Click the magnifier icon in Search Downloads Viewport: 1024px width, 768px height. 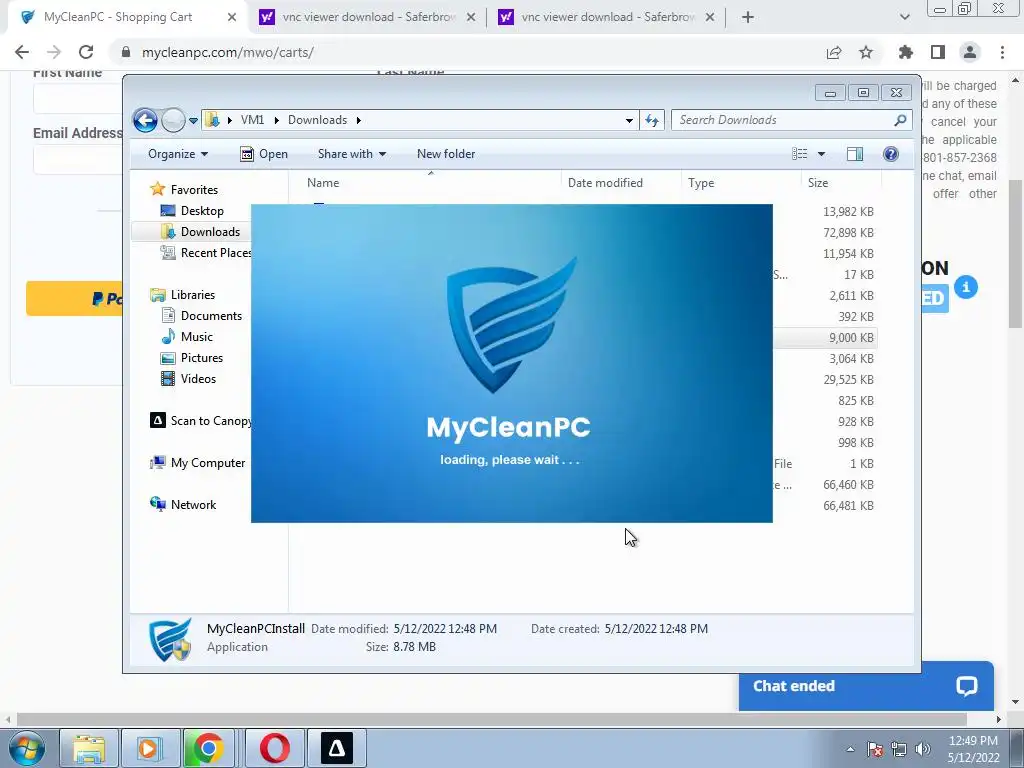coord(901,120)
